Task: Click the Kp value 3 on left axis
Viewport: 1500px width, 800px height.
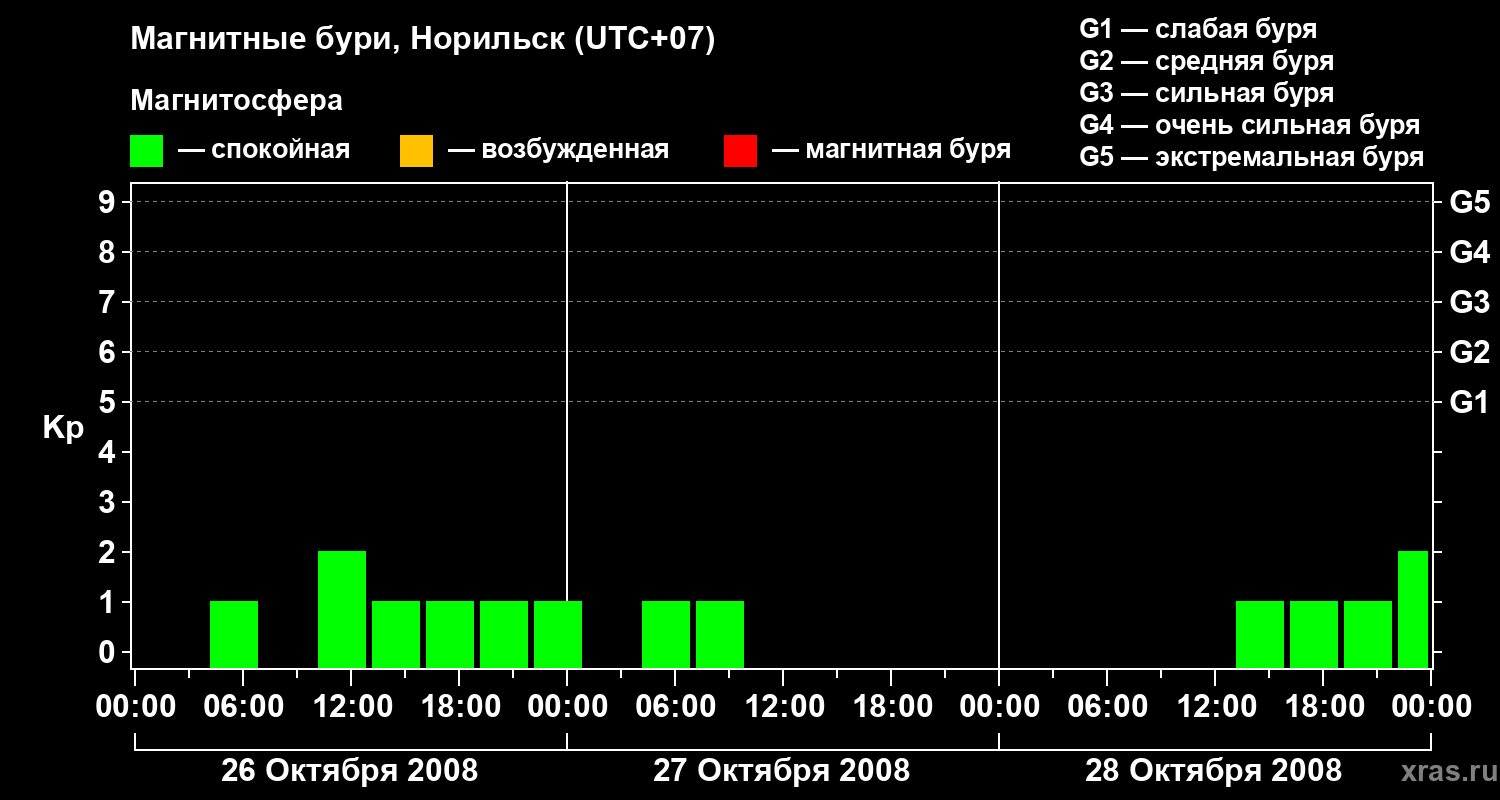Action: [x=108, y=502]
